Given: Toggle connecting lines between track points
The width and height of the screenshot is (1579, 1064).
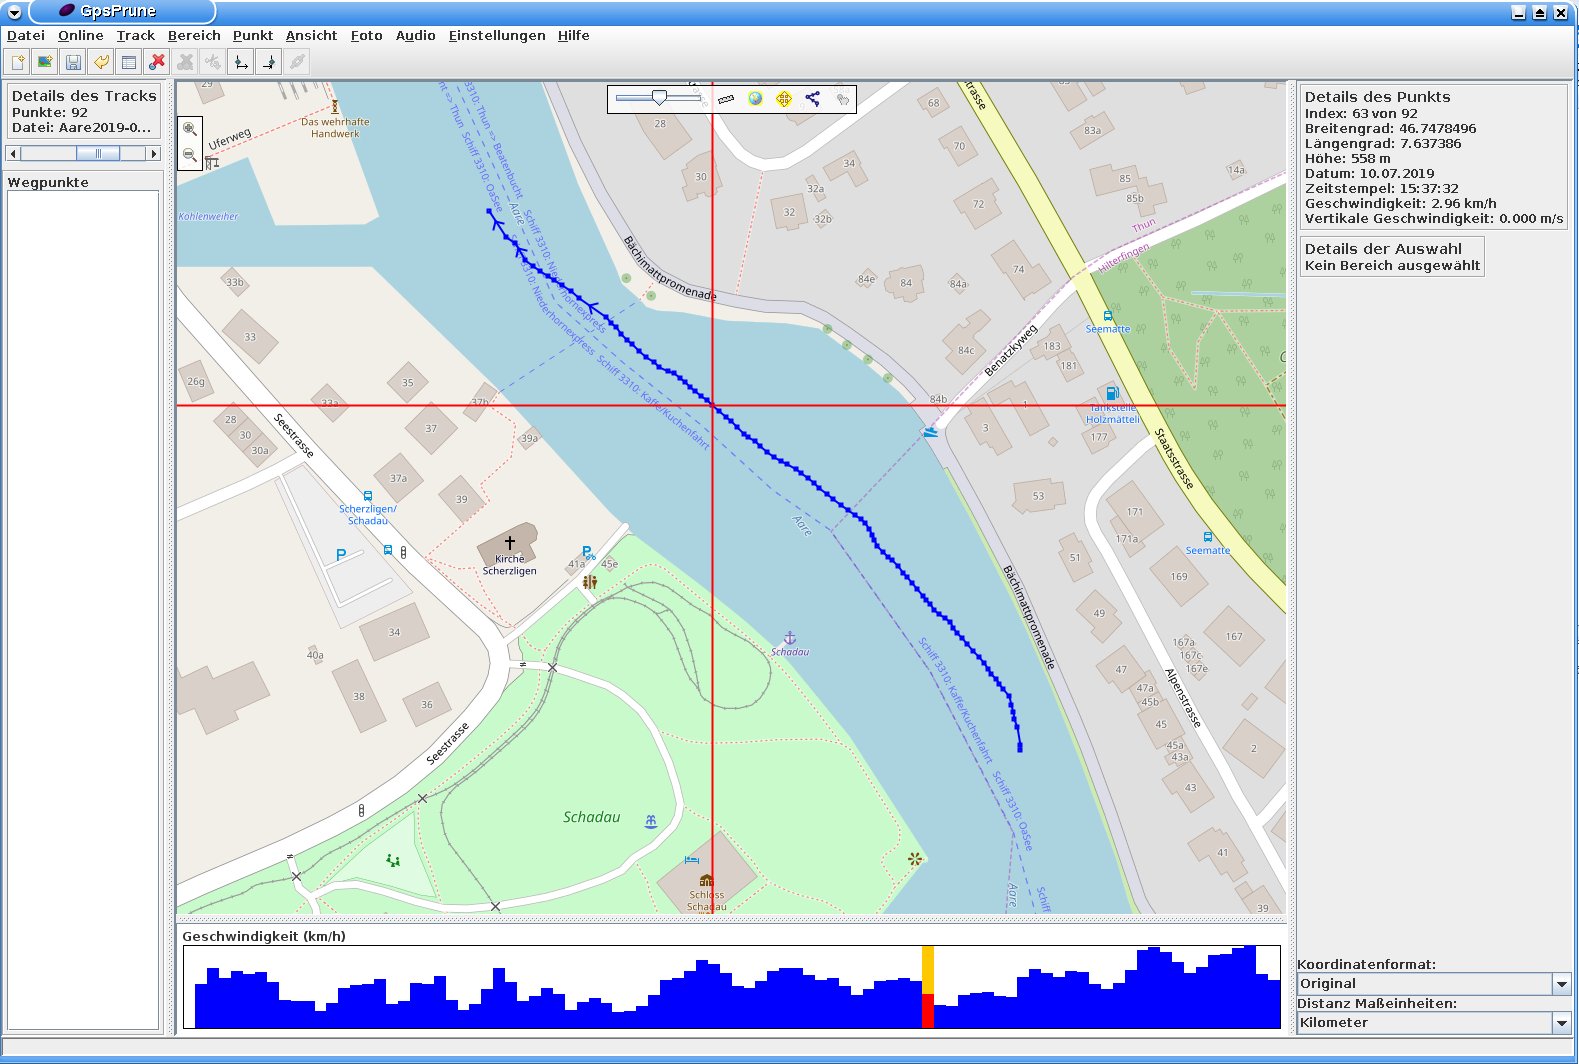Looking at the screenshot, I should 812,99.
